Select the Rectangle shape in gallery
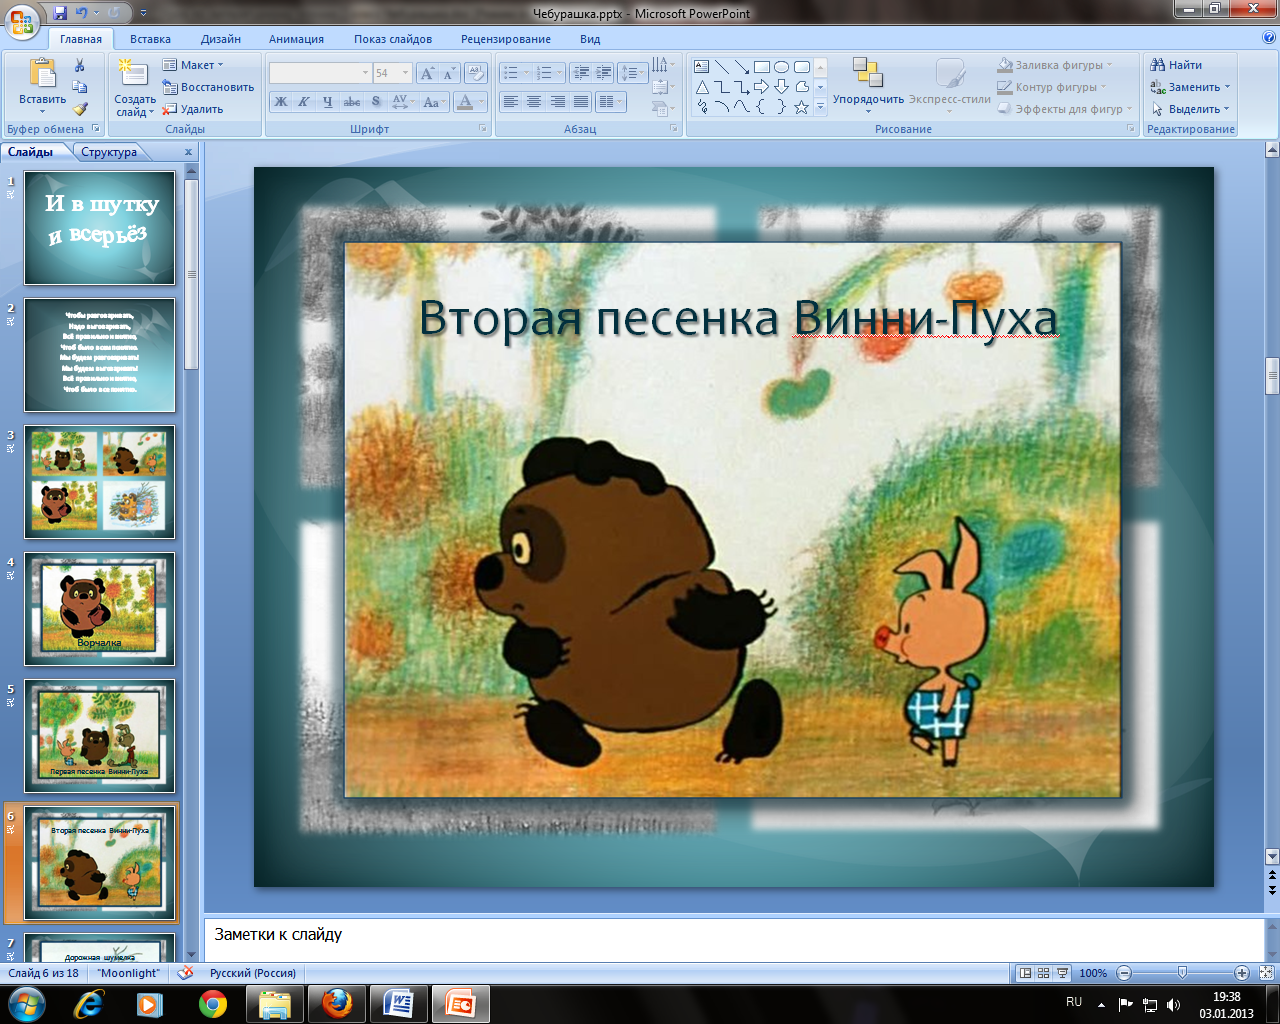The height and width of the screenshot is (1024, 1280). point(762,67)
